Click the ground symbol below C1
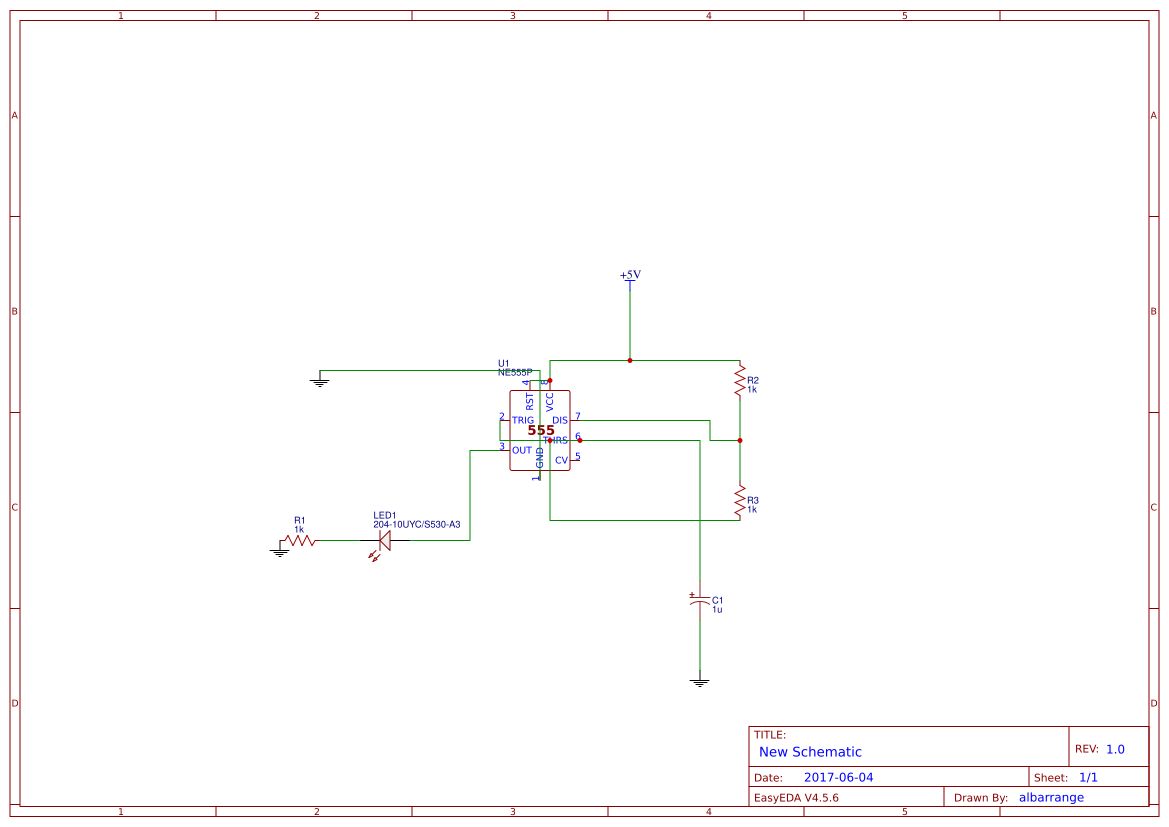 (x=699, y=679)
